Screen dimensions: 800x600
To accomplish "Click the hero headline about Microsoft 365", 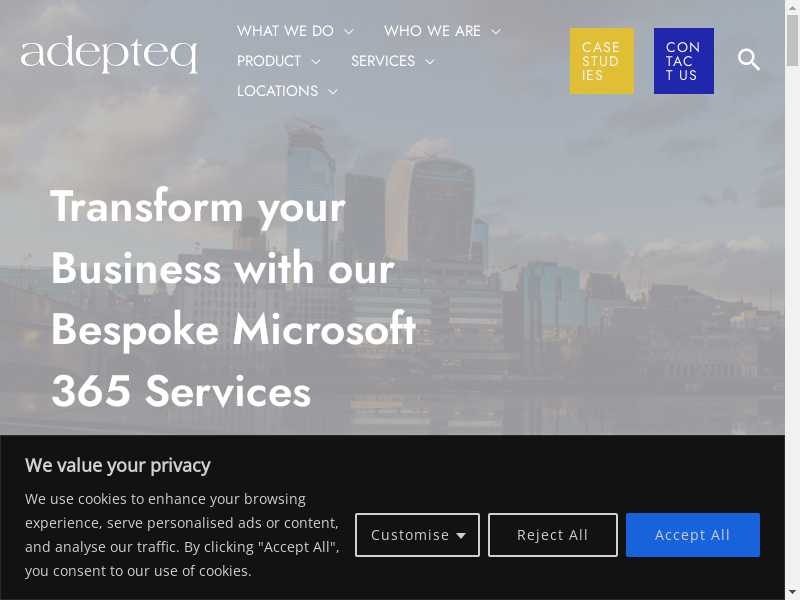I will click(x=233, y=299).
